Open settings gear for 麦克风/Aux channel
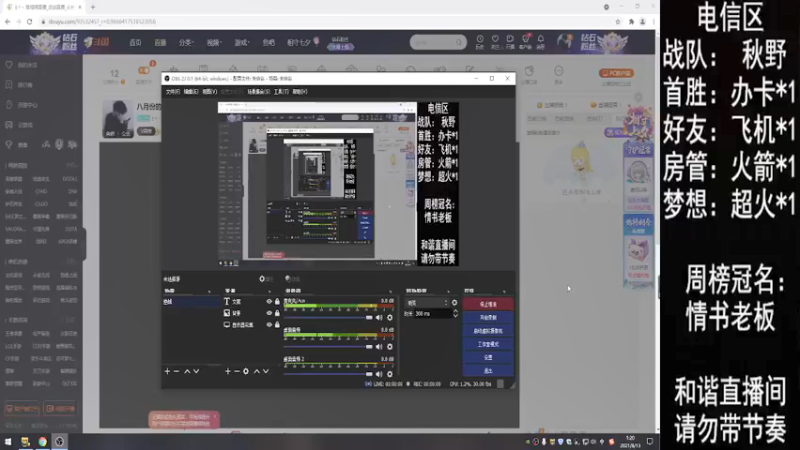 (390, 317)
